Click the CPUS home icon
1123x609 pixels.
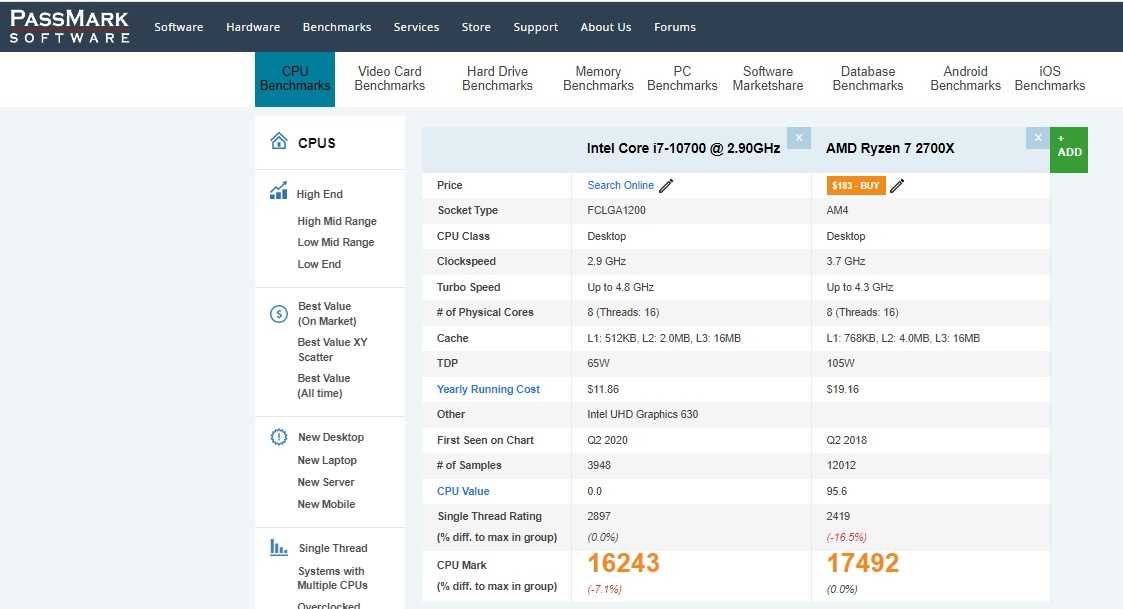point(279,141)
